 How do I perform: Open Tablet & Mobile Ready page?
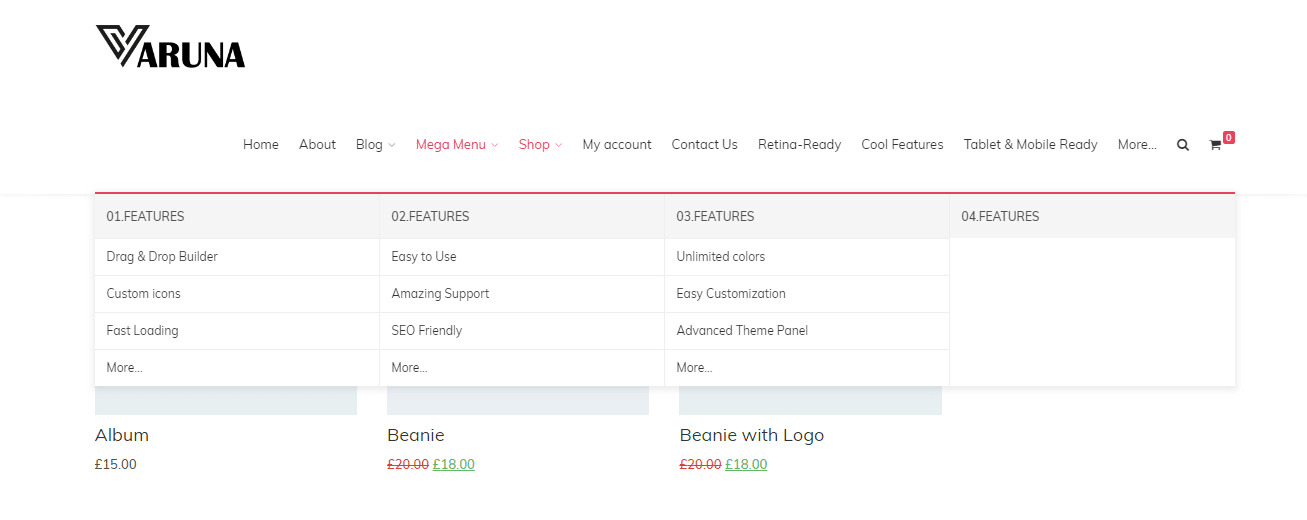tap(1030, 145)
